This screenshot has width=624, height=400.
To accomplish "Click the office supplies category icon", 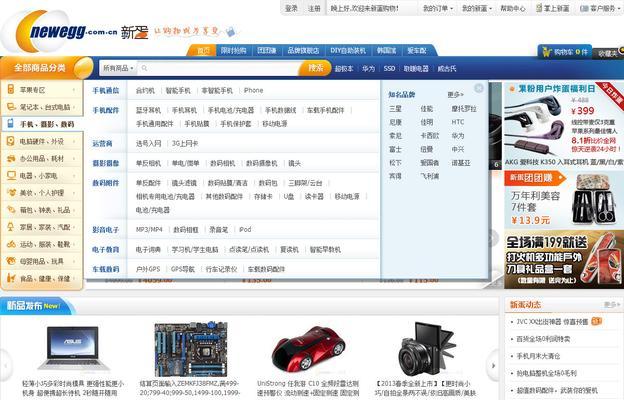I will 11,158.
